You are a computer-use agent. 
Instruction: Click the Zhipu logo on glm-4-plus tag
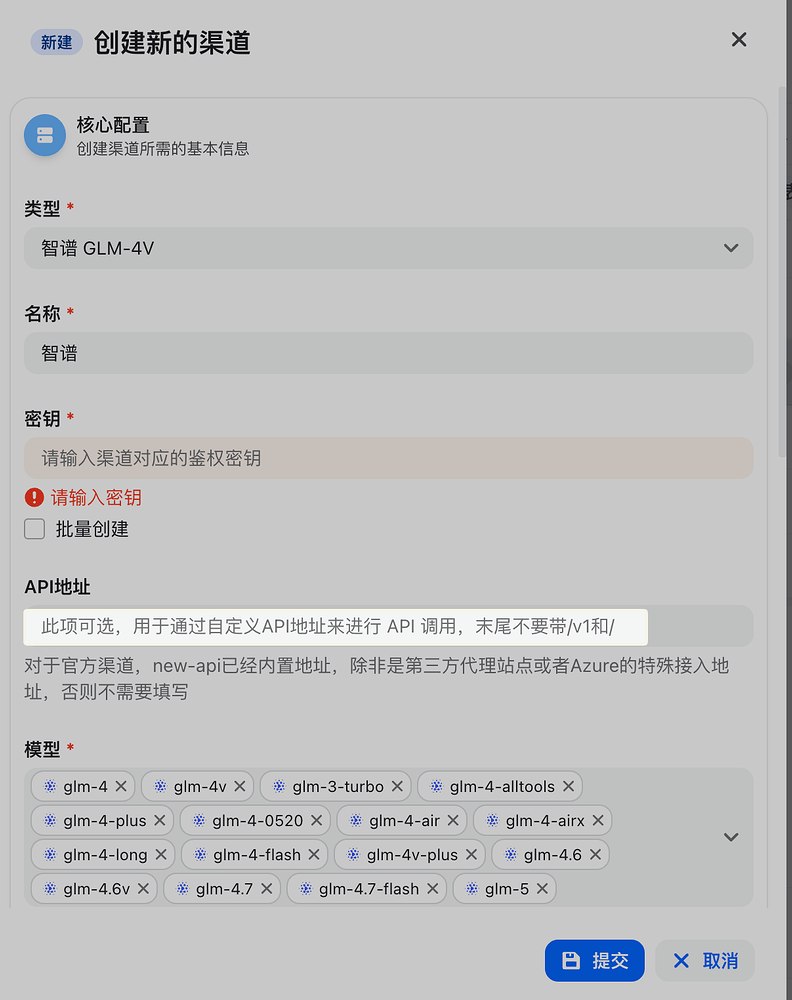pyautogui.click(x=50, y=820)
